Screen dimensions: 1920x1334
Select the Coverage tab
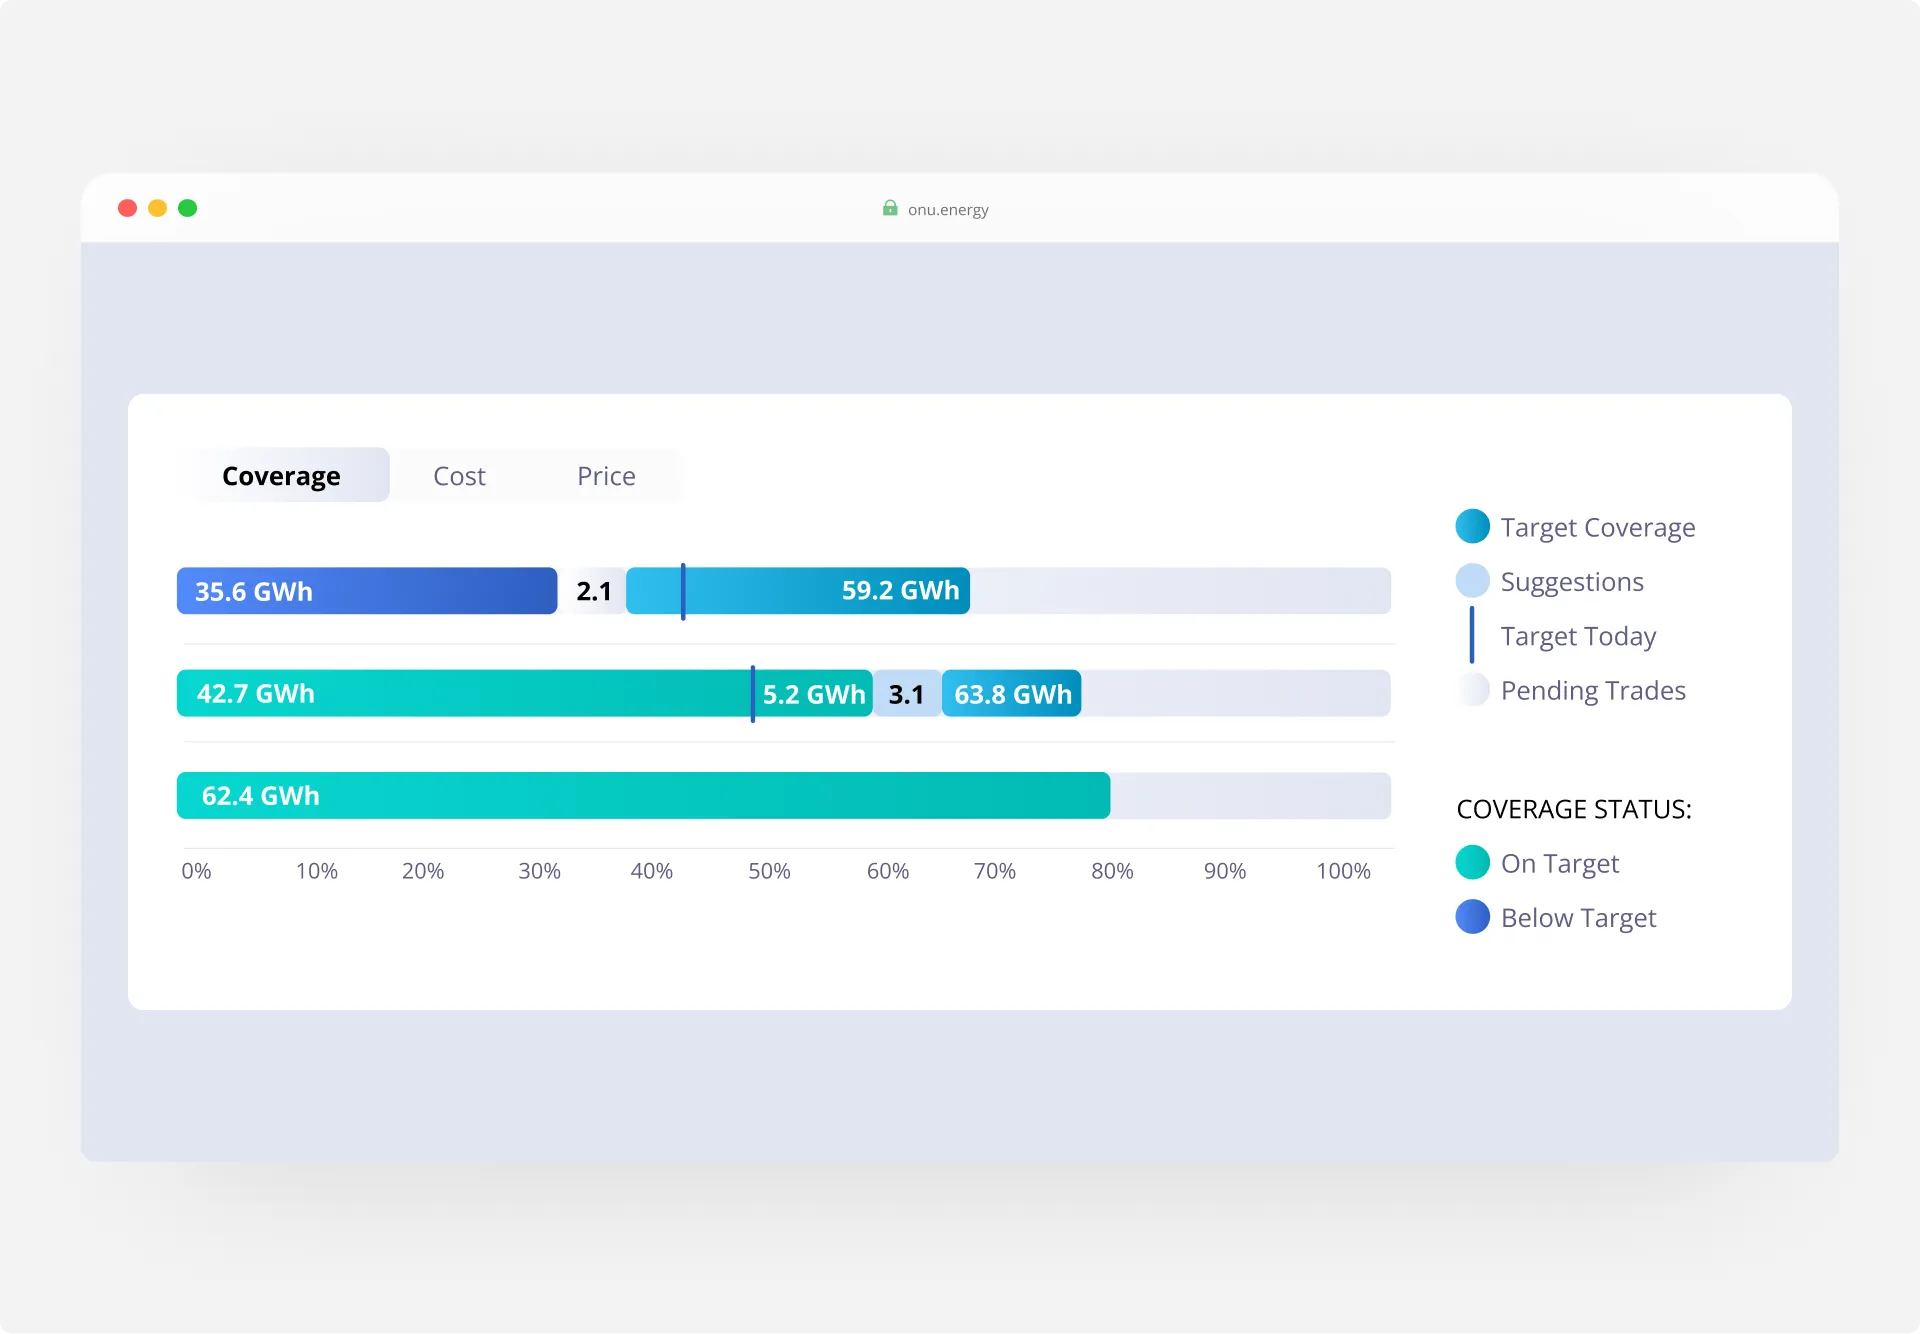(x=281, y=476)
